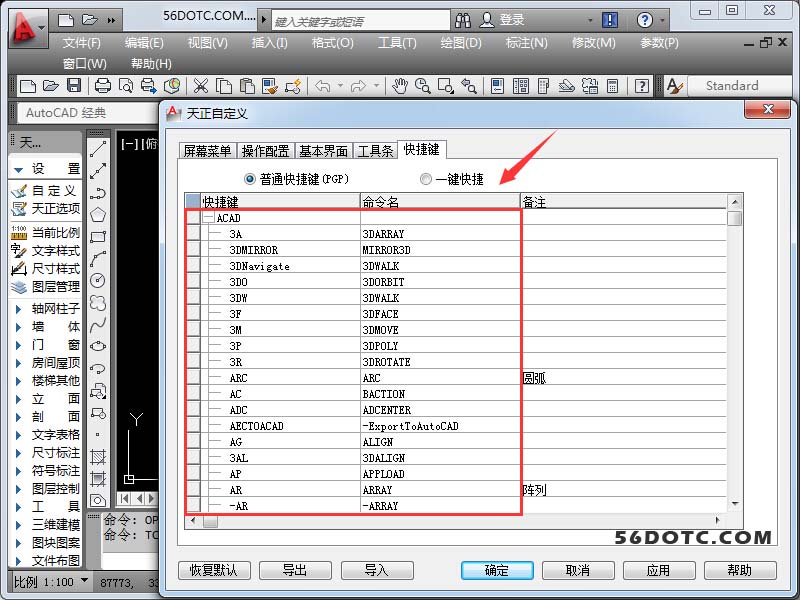The image size is (800, 600).
Task: Click the 确定 button
Action: [497, 570]
